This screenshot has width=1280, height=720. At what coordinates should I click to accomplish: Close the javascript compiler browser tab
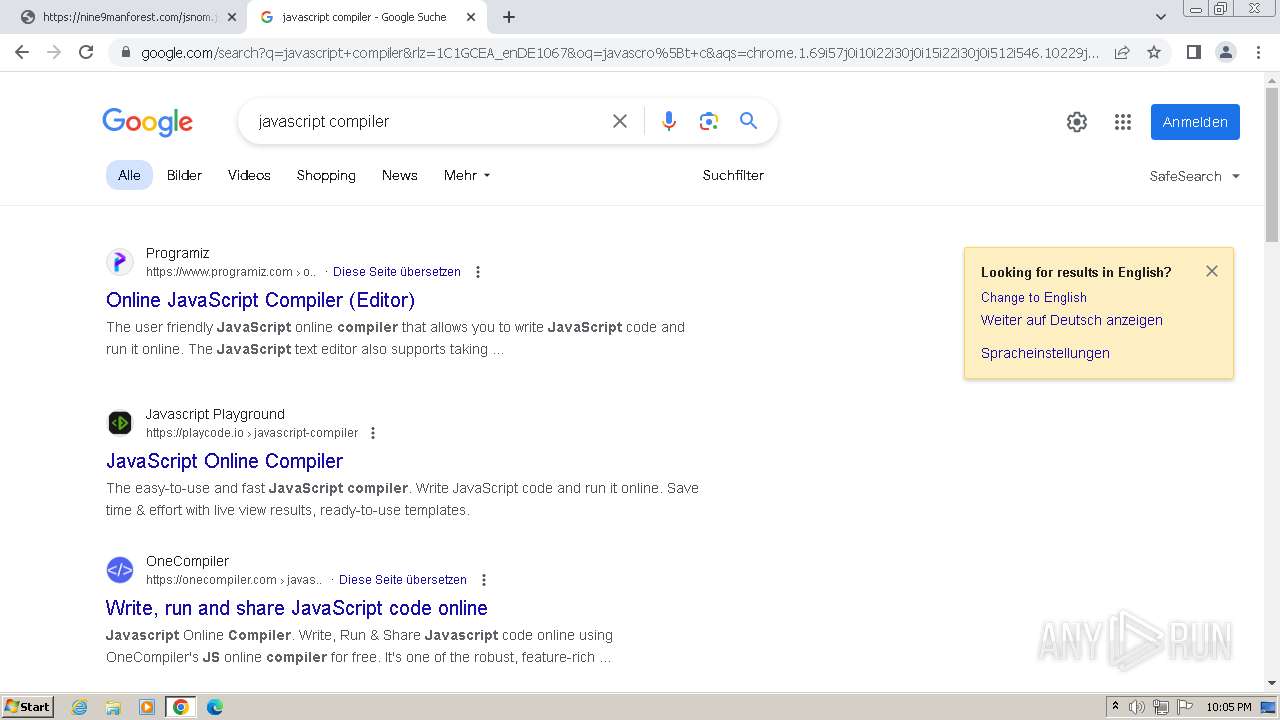coord(470,17)
